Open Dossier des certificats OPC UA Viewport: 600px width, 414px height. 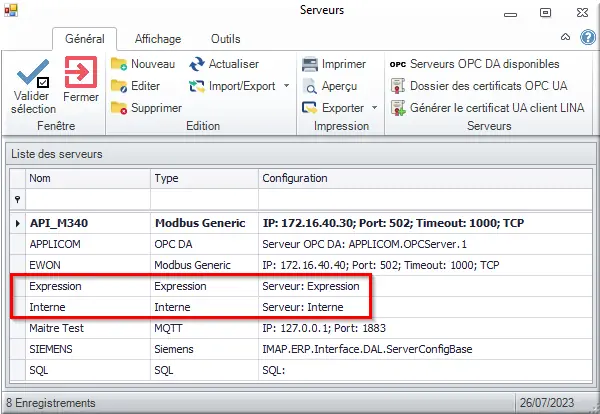click(479, 86)
